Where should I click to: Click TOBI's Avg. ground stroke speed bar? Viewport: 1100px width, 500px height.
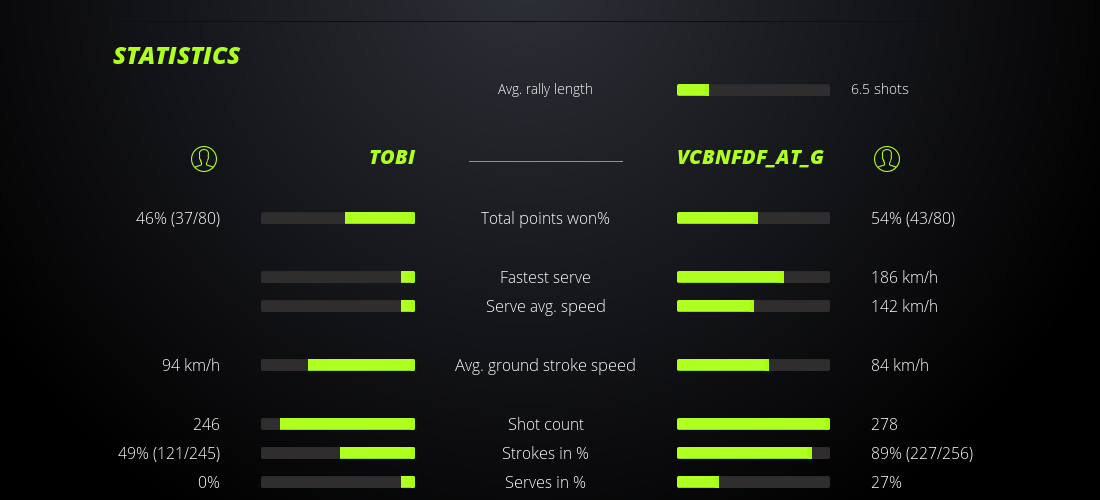(x=338, y=365)
